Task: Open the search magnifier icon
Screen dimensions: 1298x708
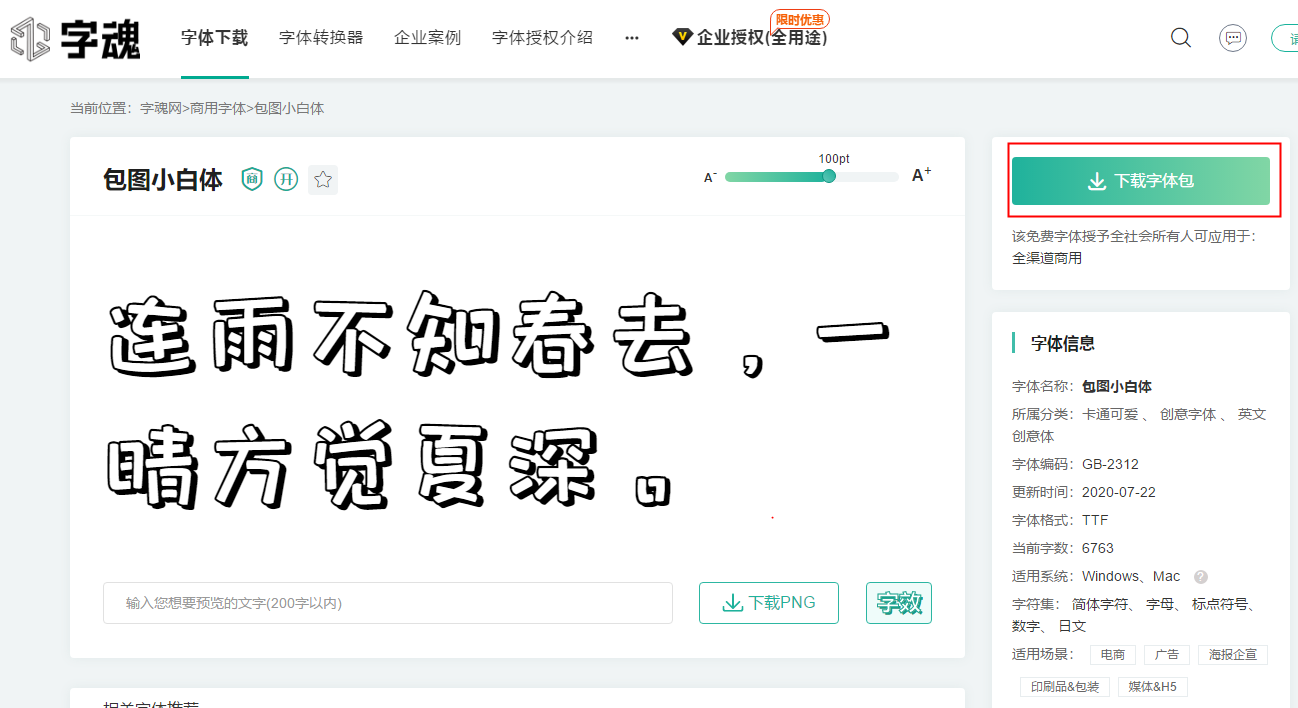Action: [1181, 38]
